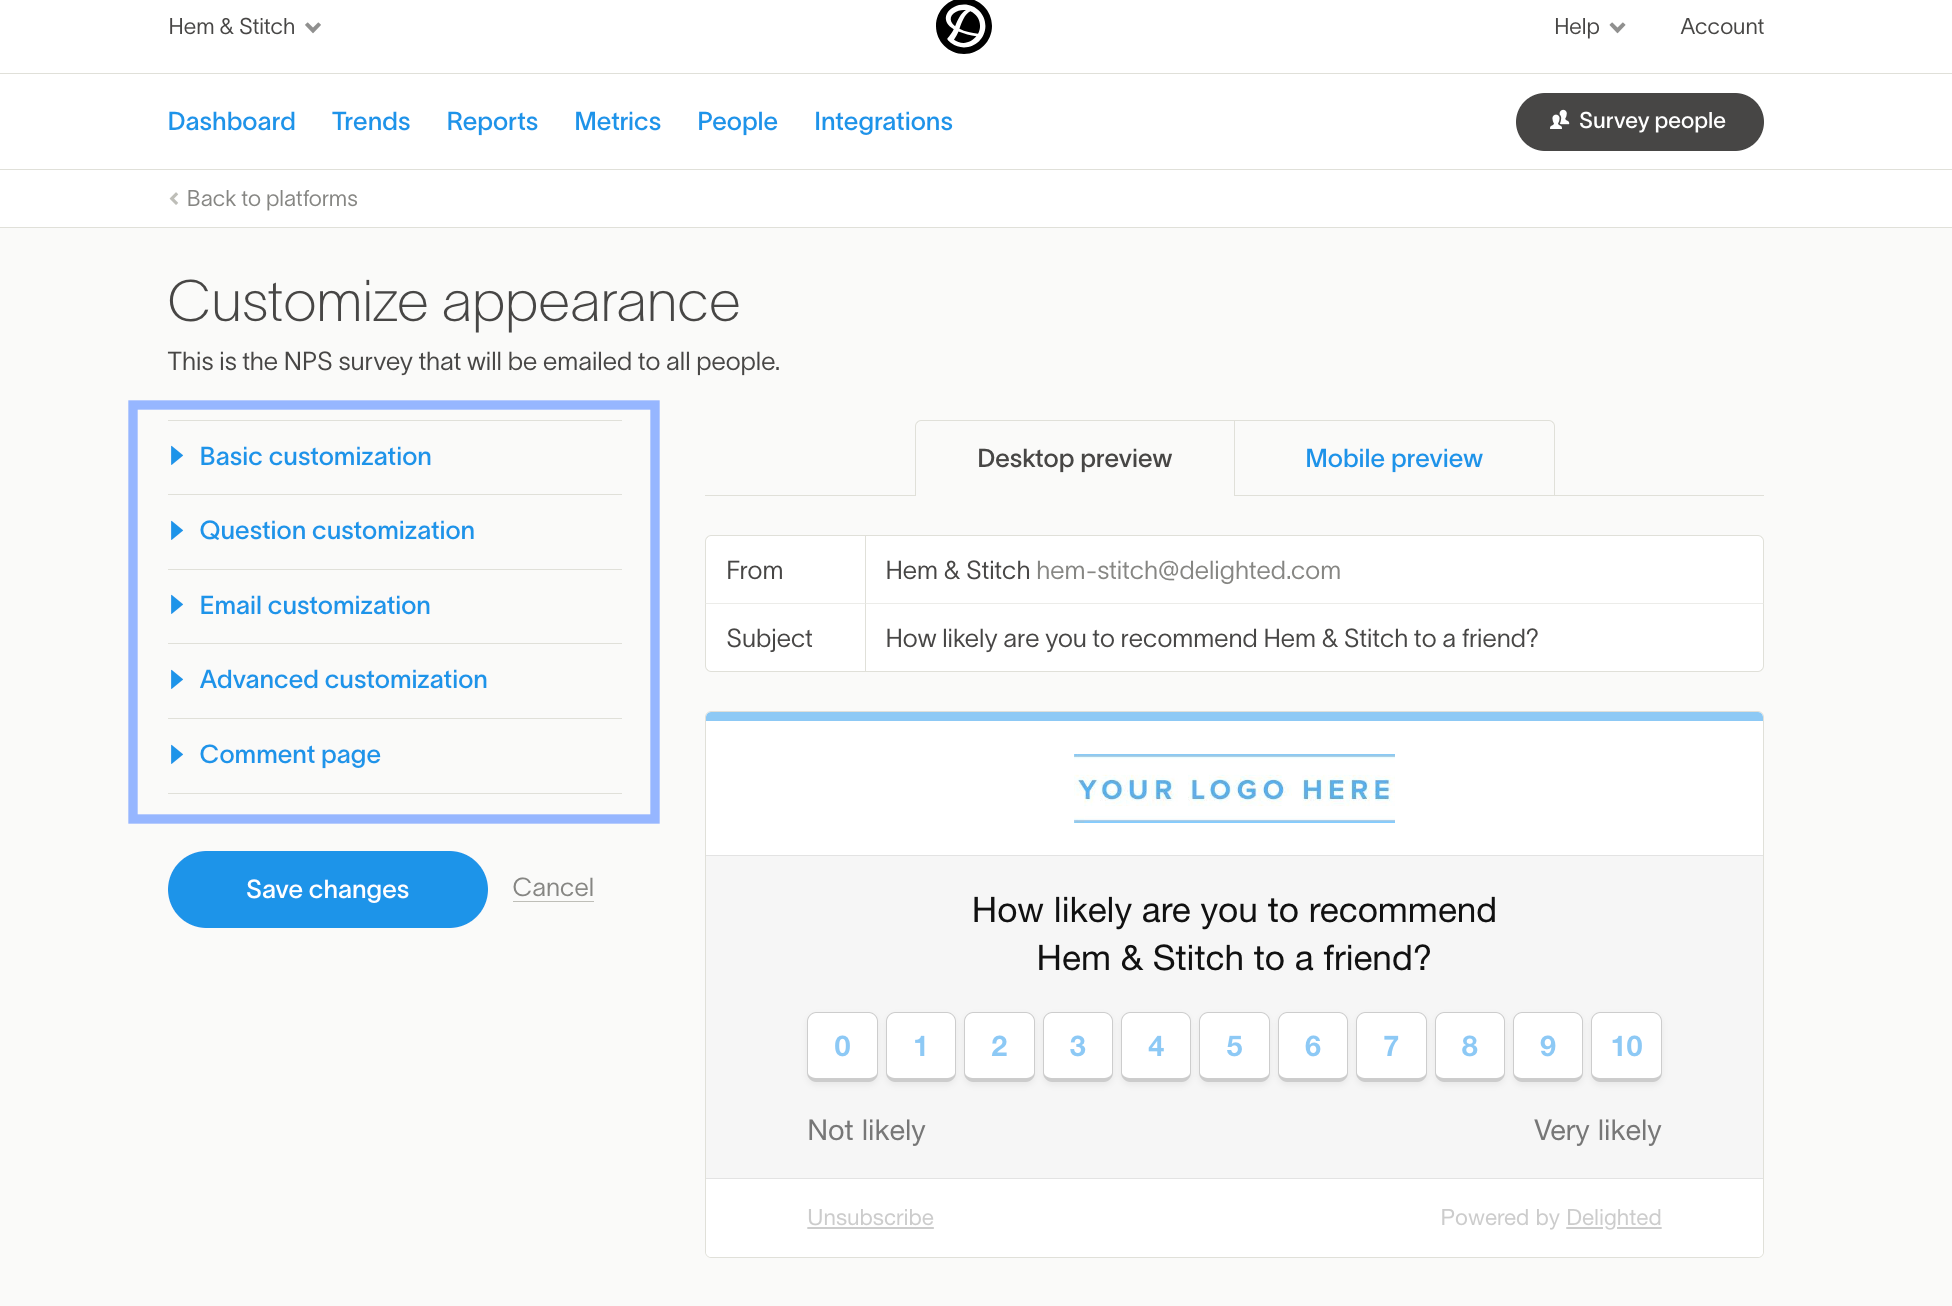1952x1306 pixels.
Task: Click the Cancel link
Action: click(553, 887)
